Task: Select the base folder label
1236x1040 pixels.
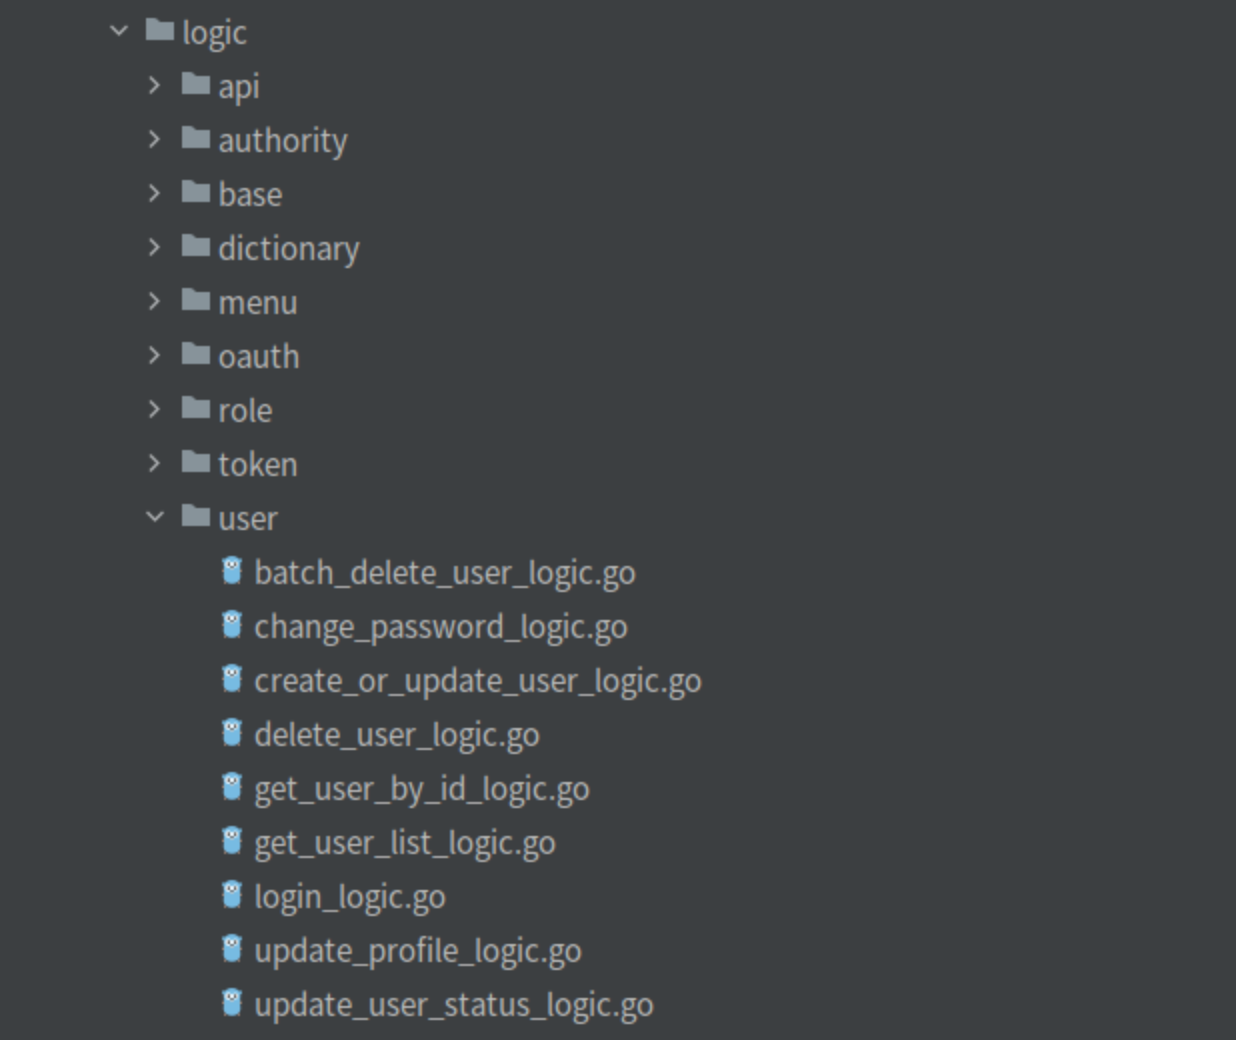Action: 250,194
